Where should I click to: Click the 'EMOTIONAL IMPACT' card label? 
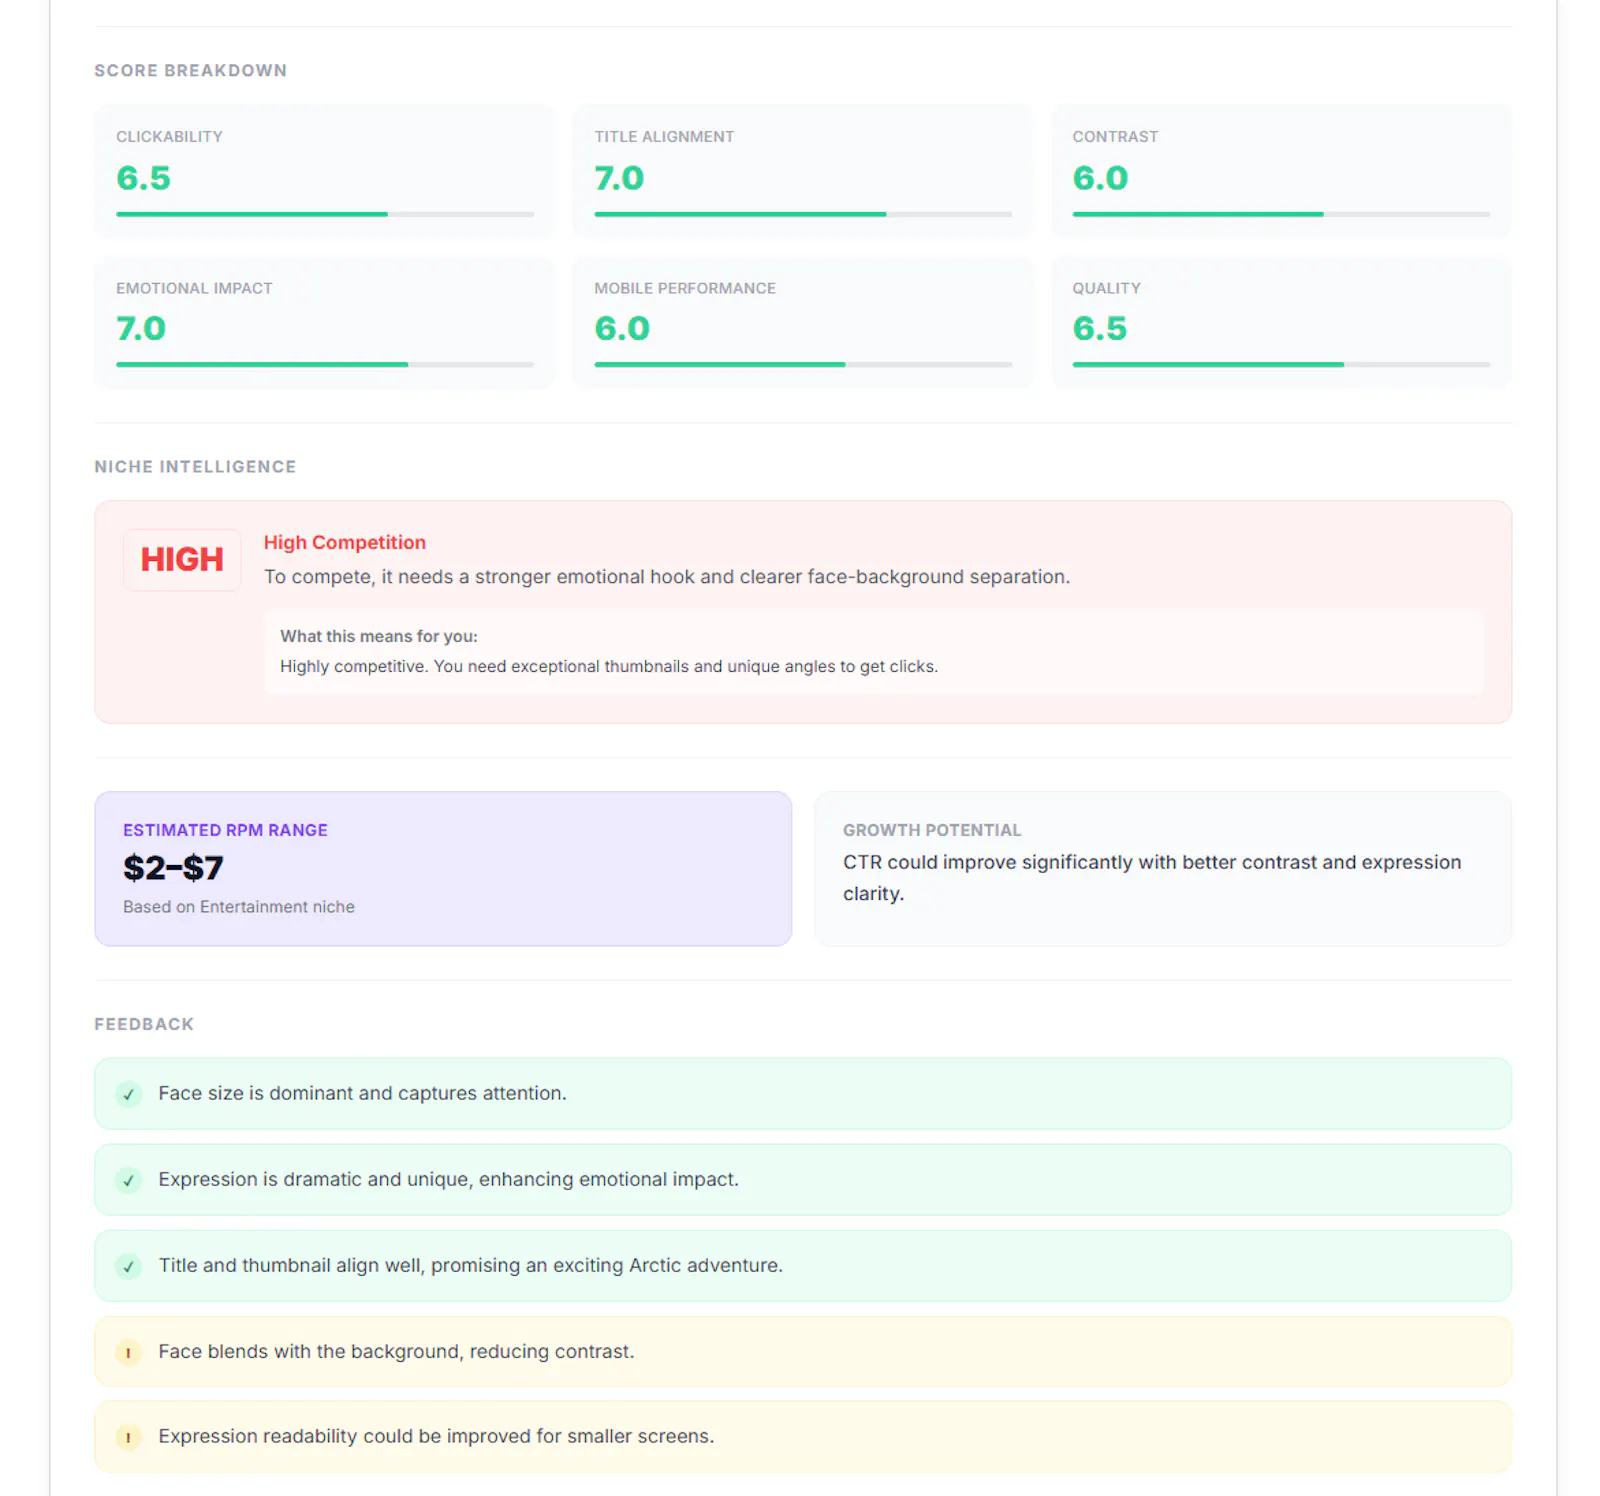pyautogui.click(x=194, y=288)
